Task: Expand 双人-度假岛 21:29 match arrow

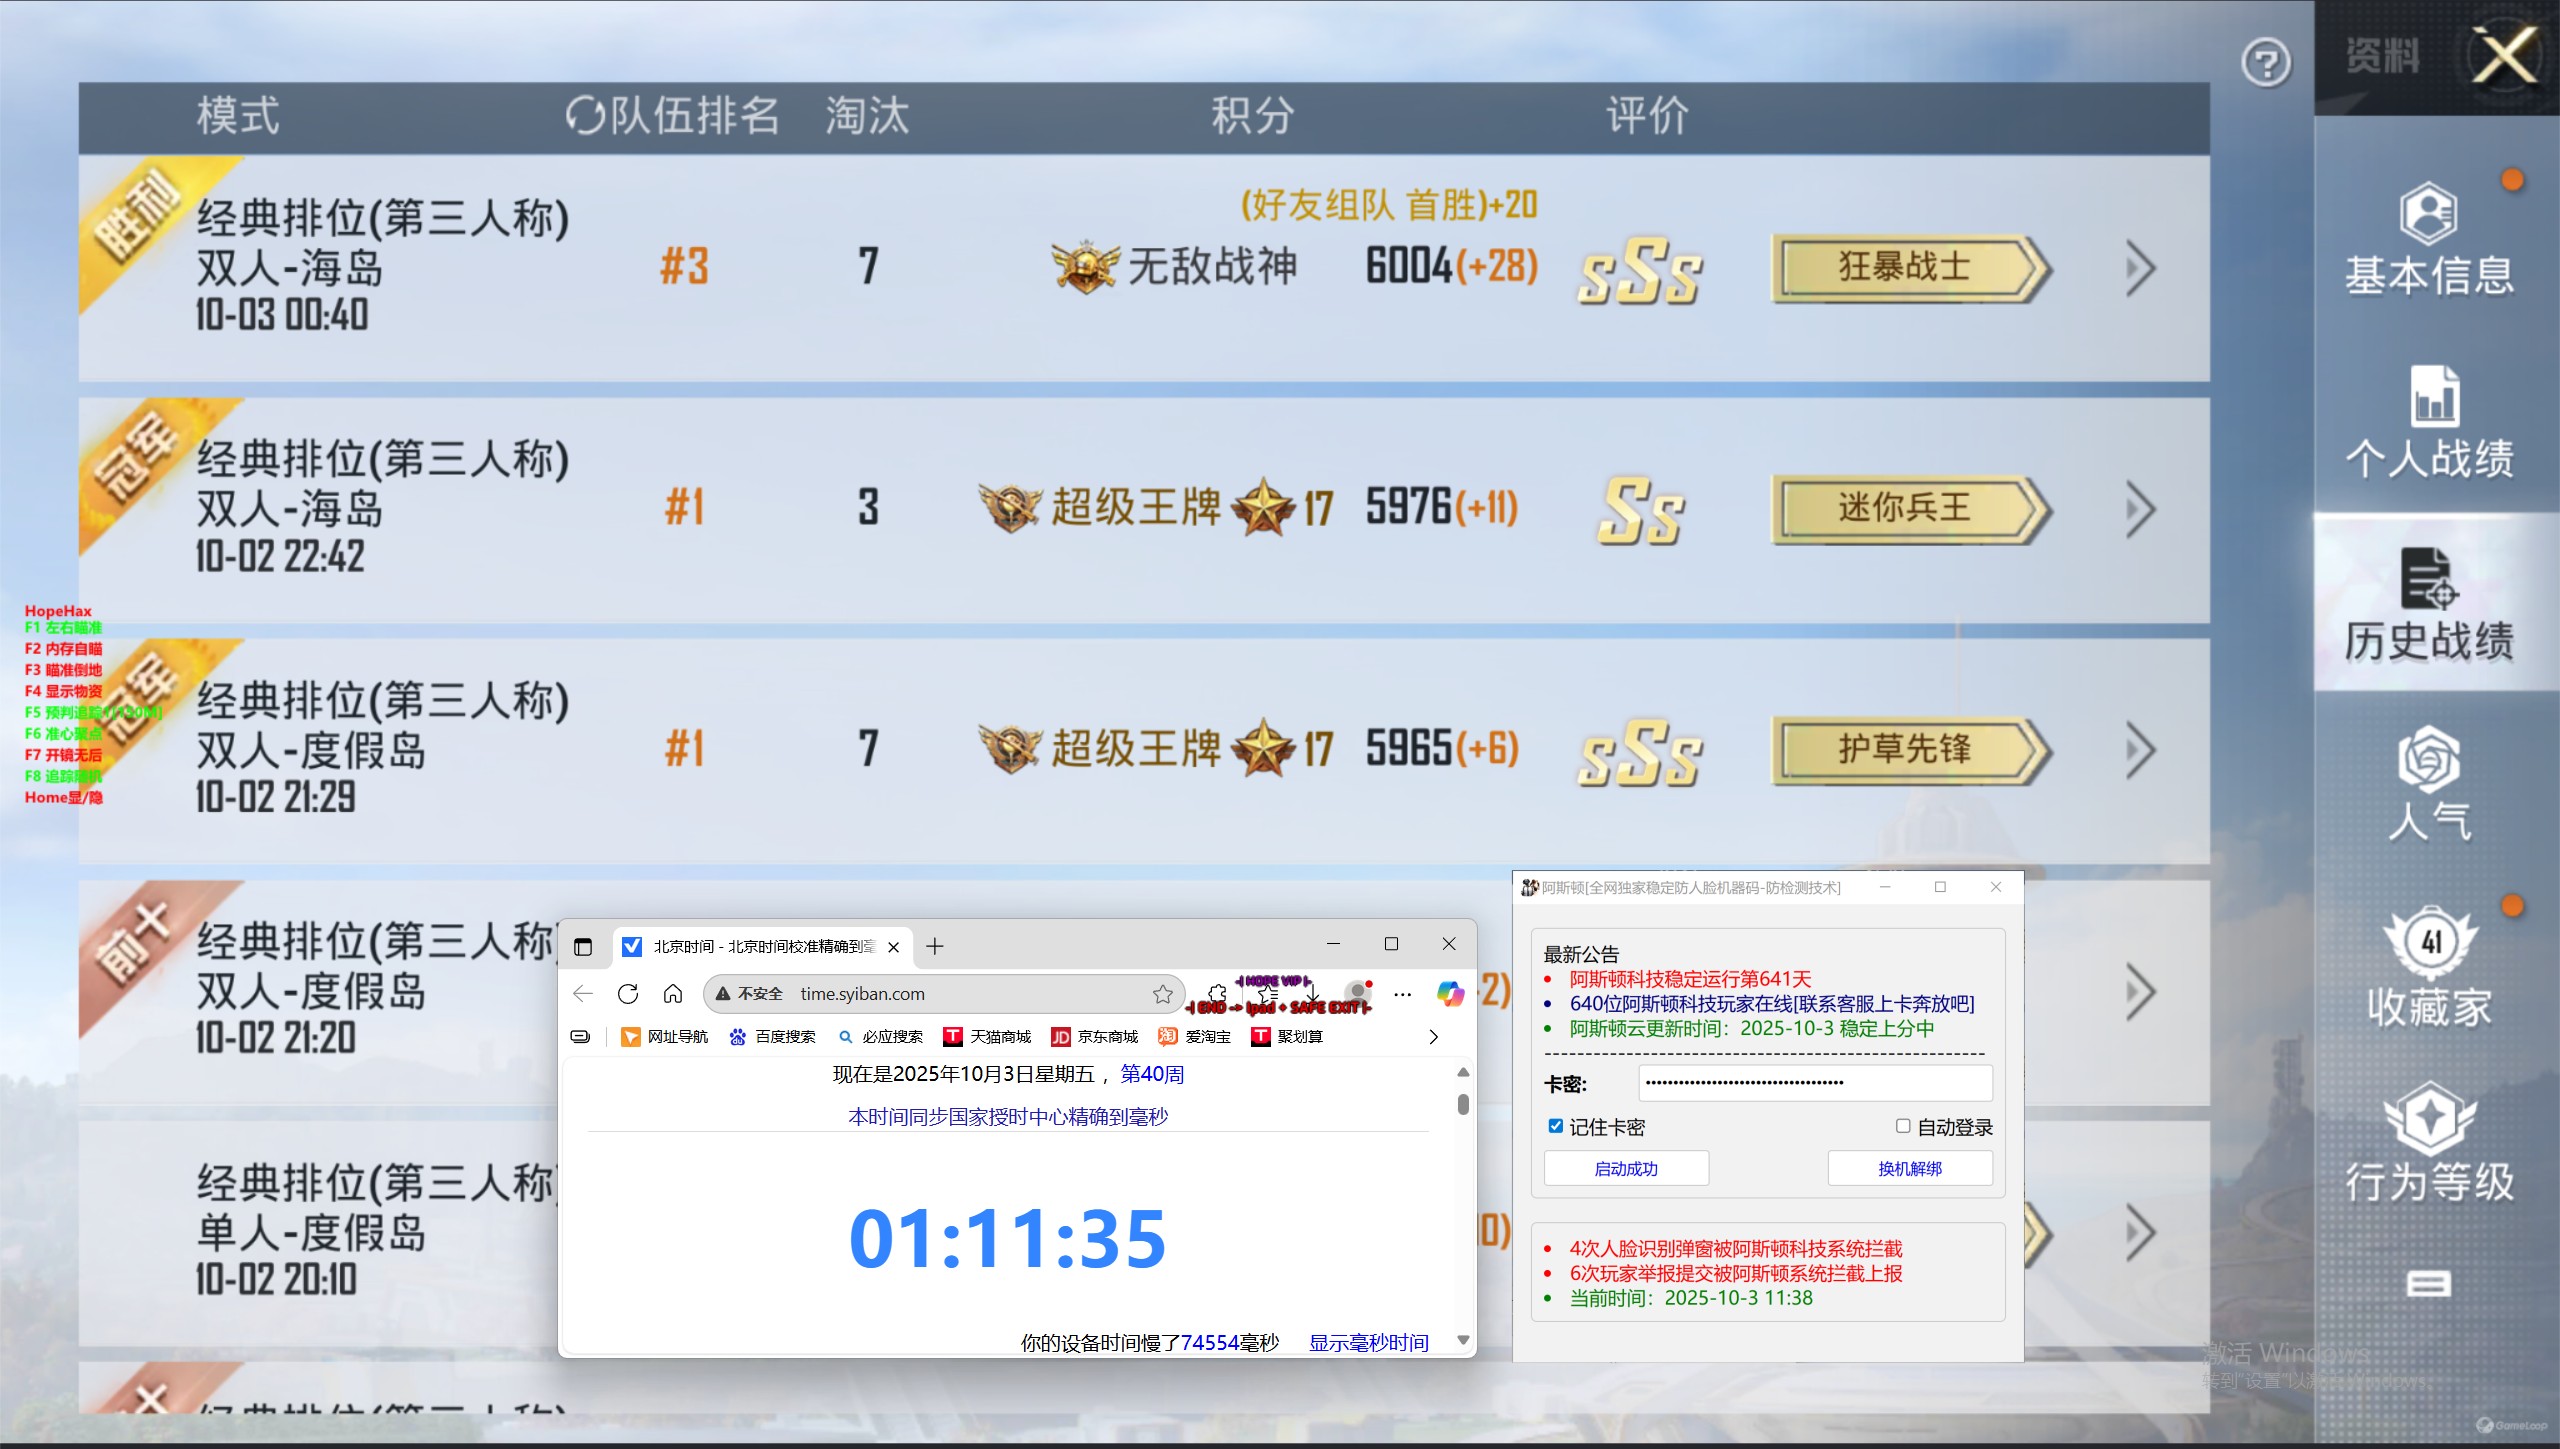Action: [x=2139, y=750]
